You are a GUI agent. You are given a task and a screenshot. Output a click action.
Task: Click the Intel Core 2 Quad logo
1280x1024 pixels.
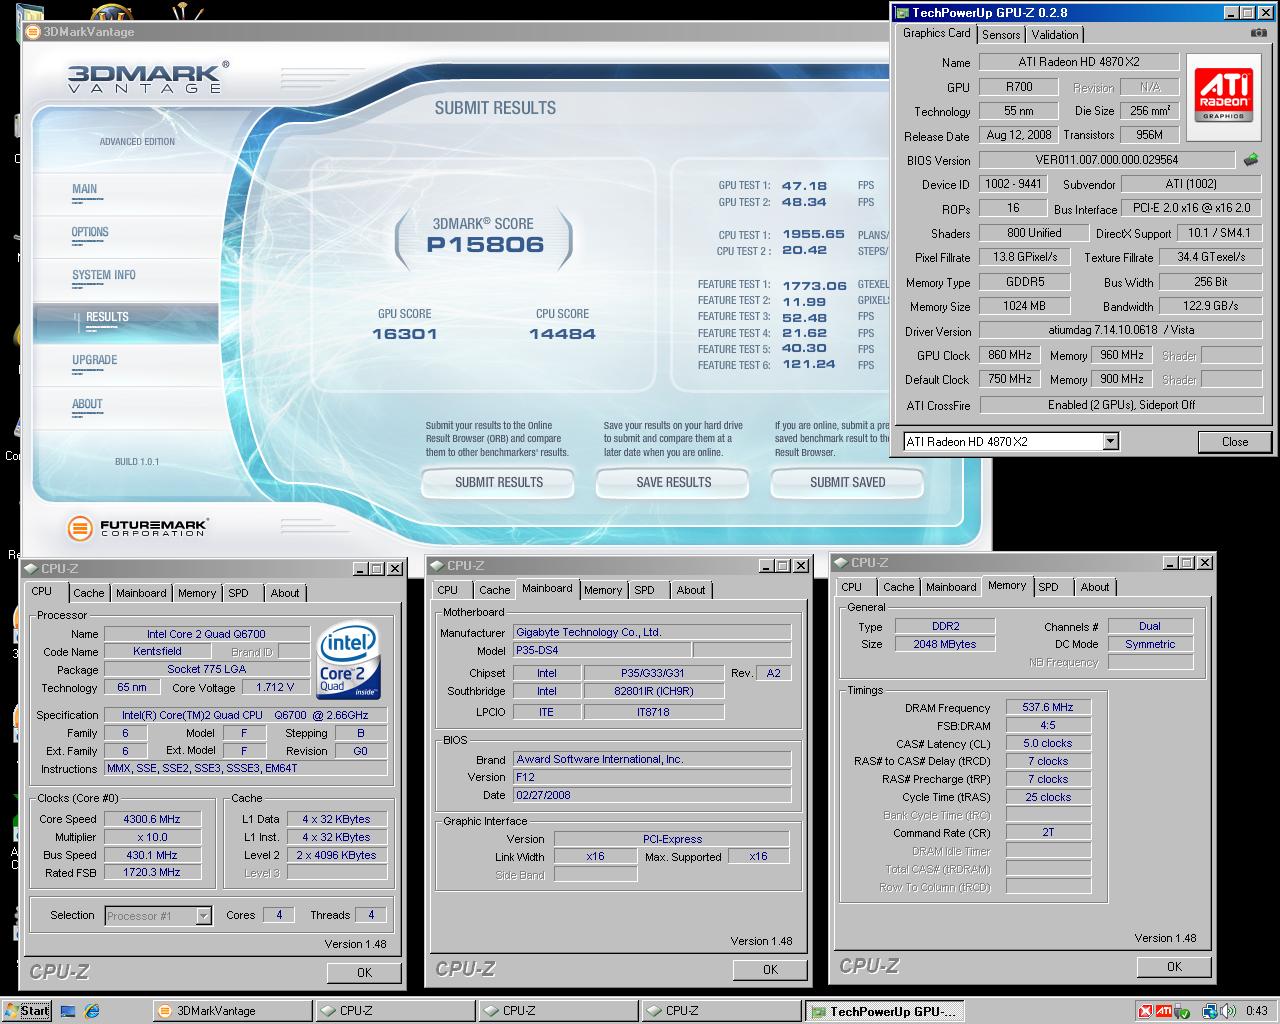[347, 661]
